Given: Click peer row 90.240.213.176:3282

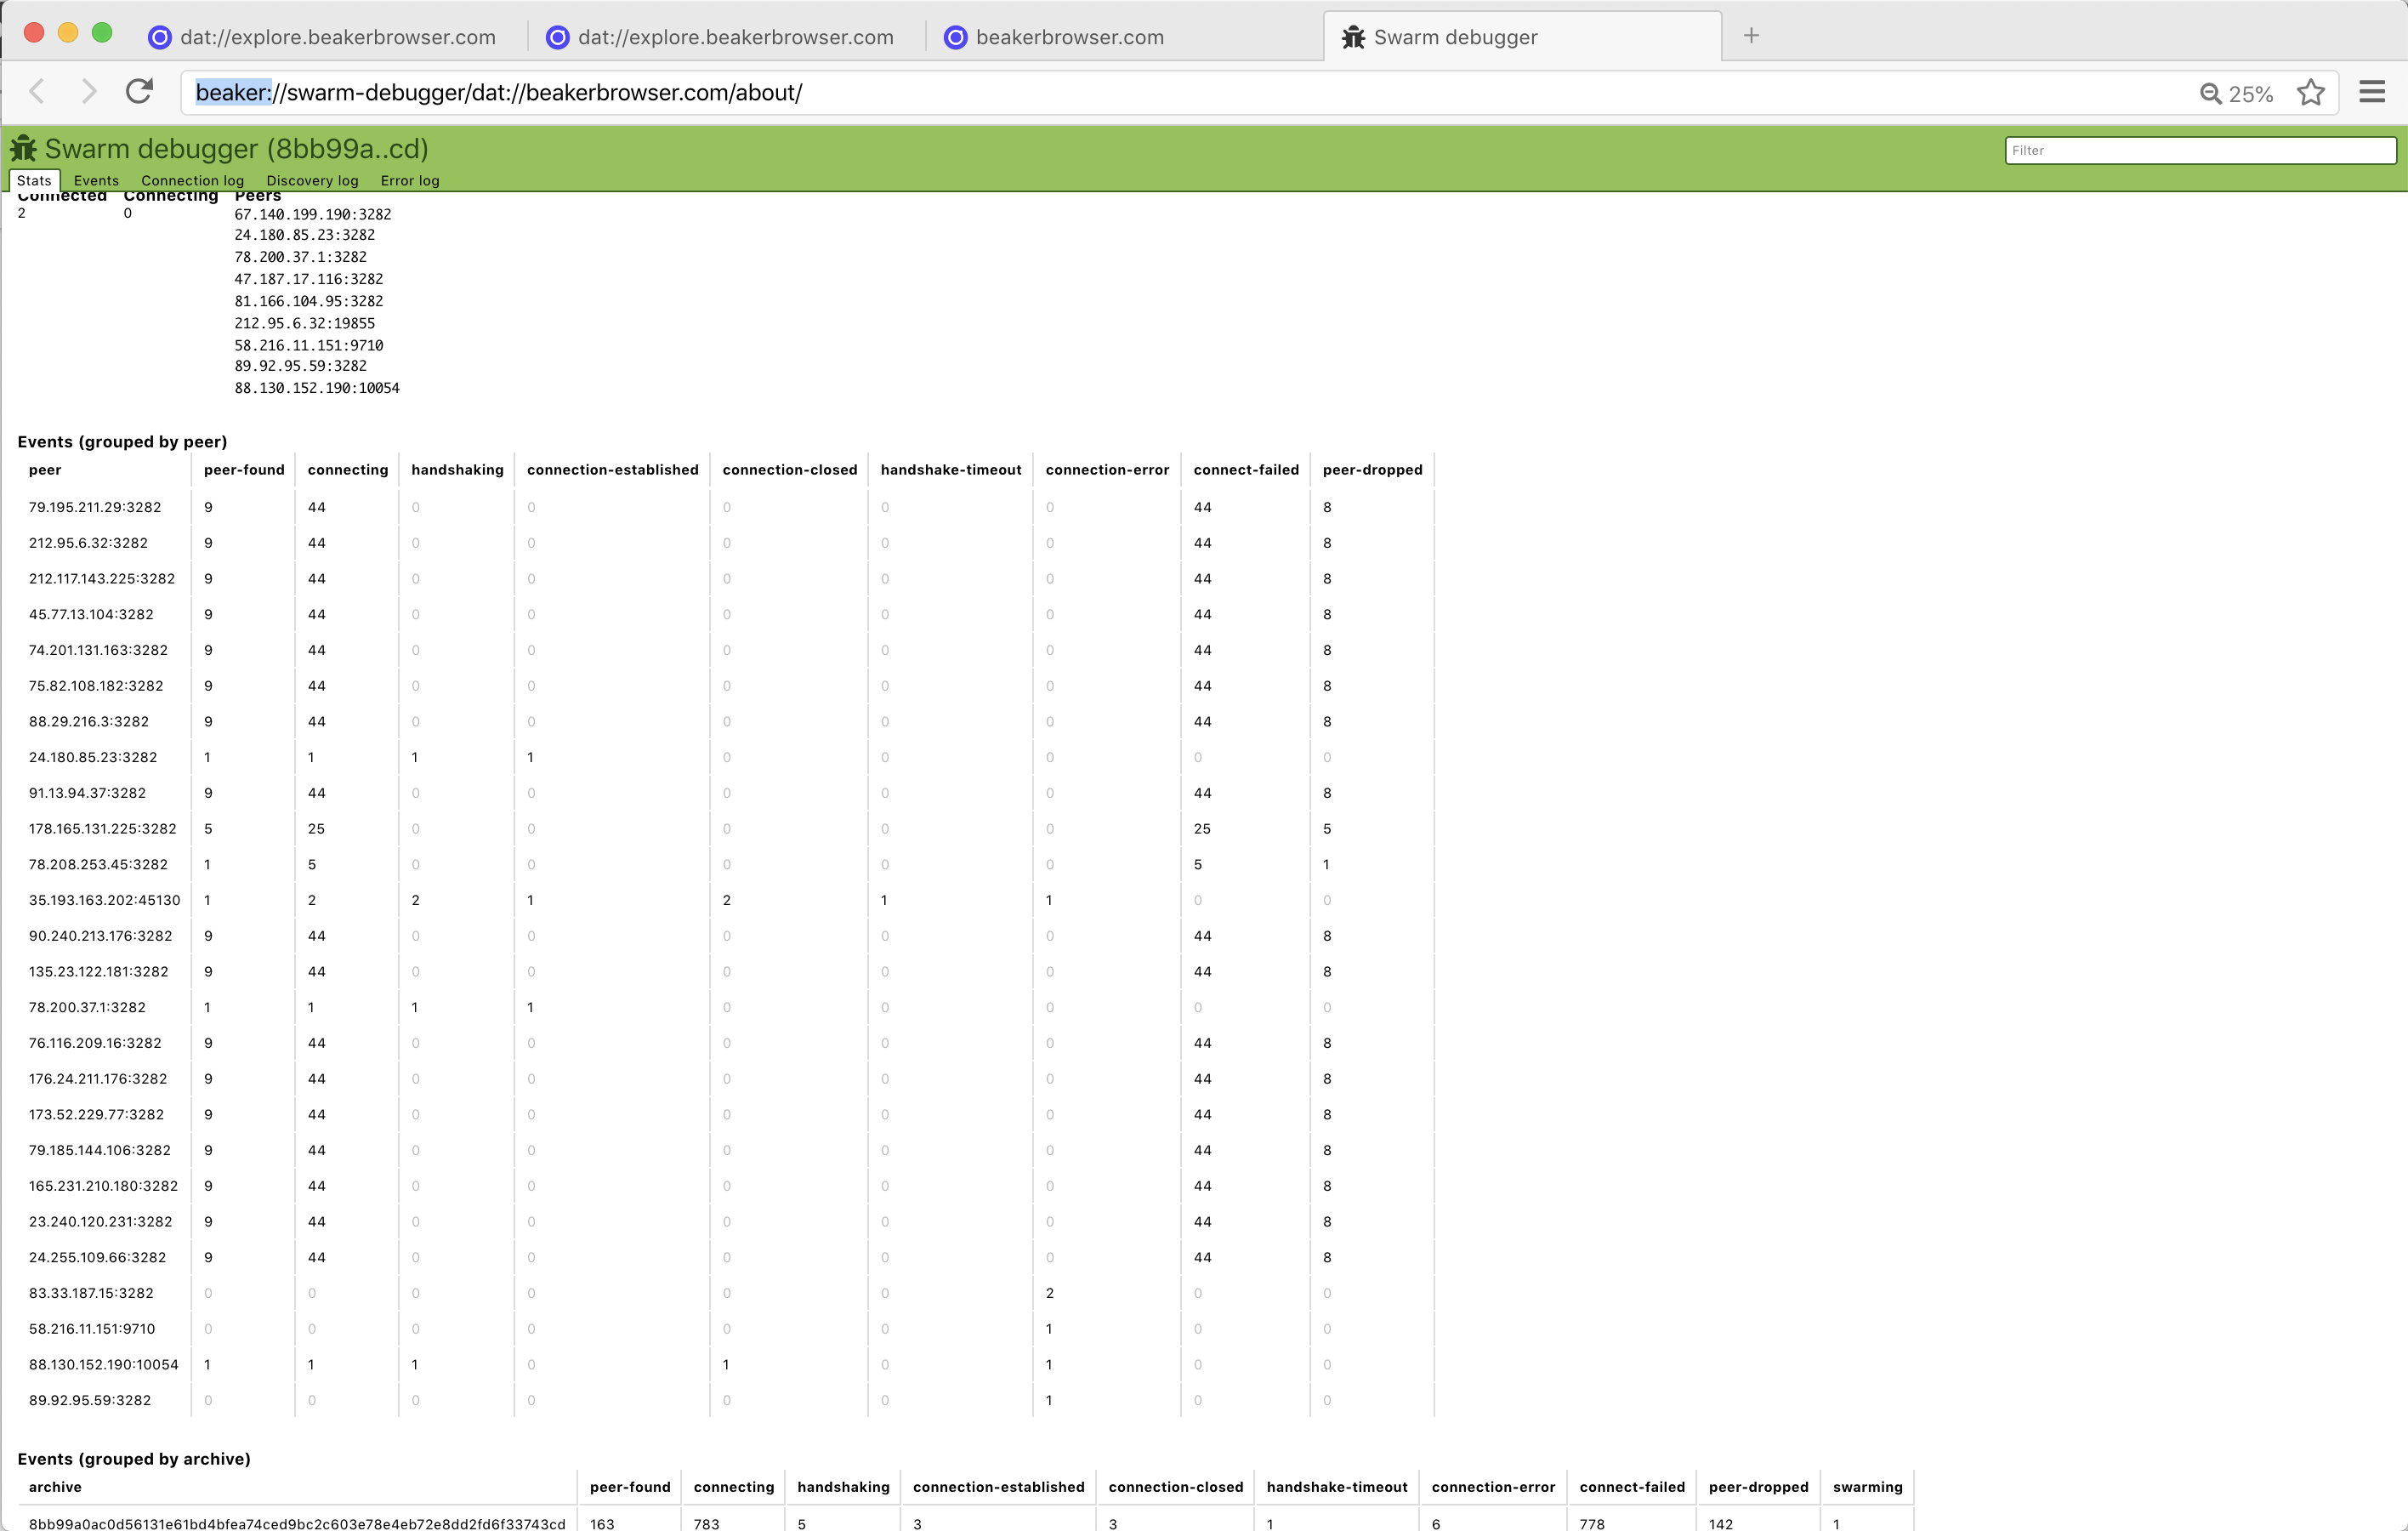Looking at the screenshot, I should (x=725, y=936).
